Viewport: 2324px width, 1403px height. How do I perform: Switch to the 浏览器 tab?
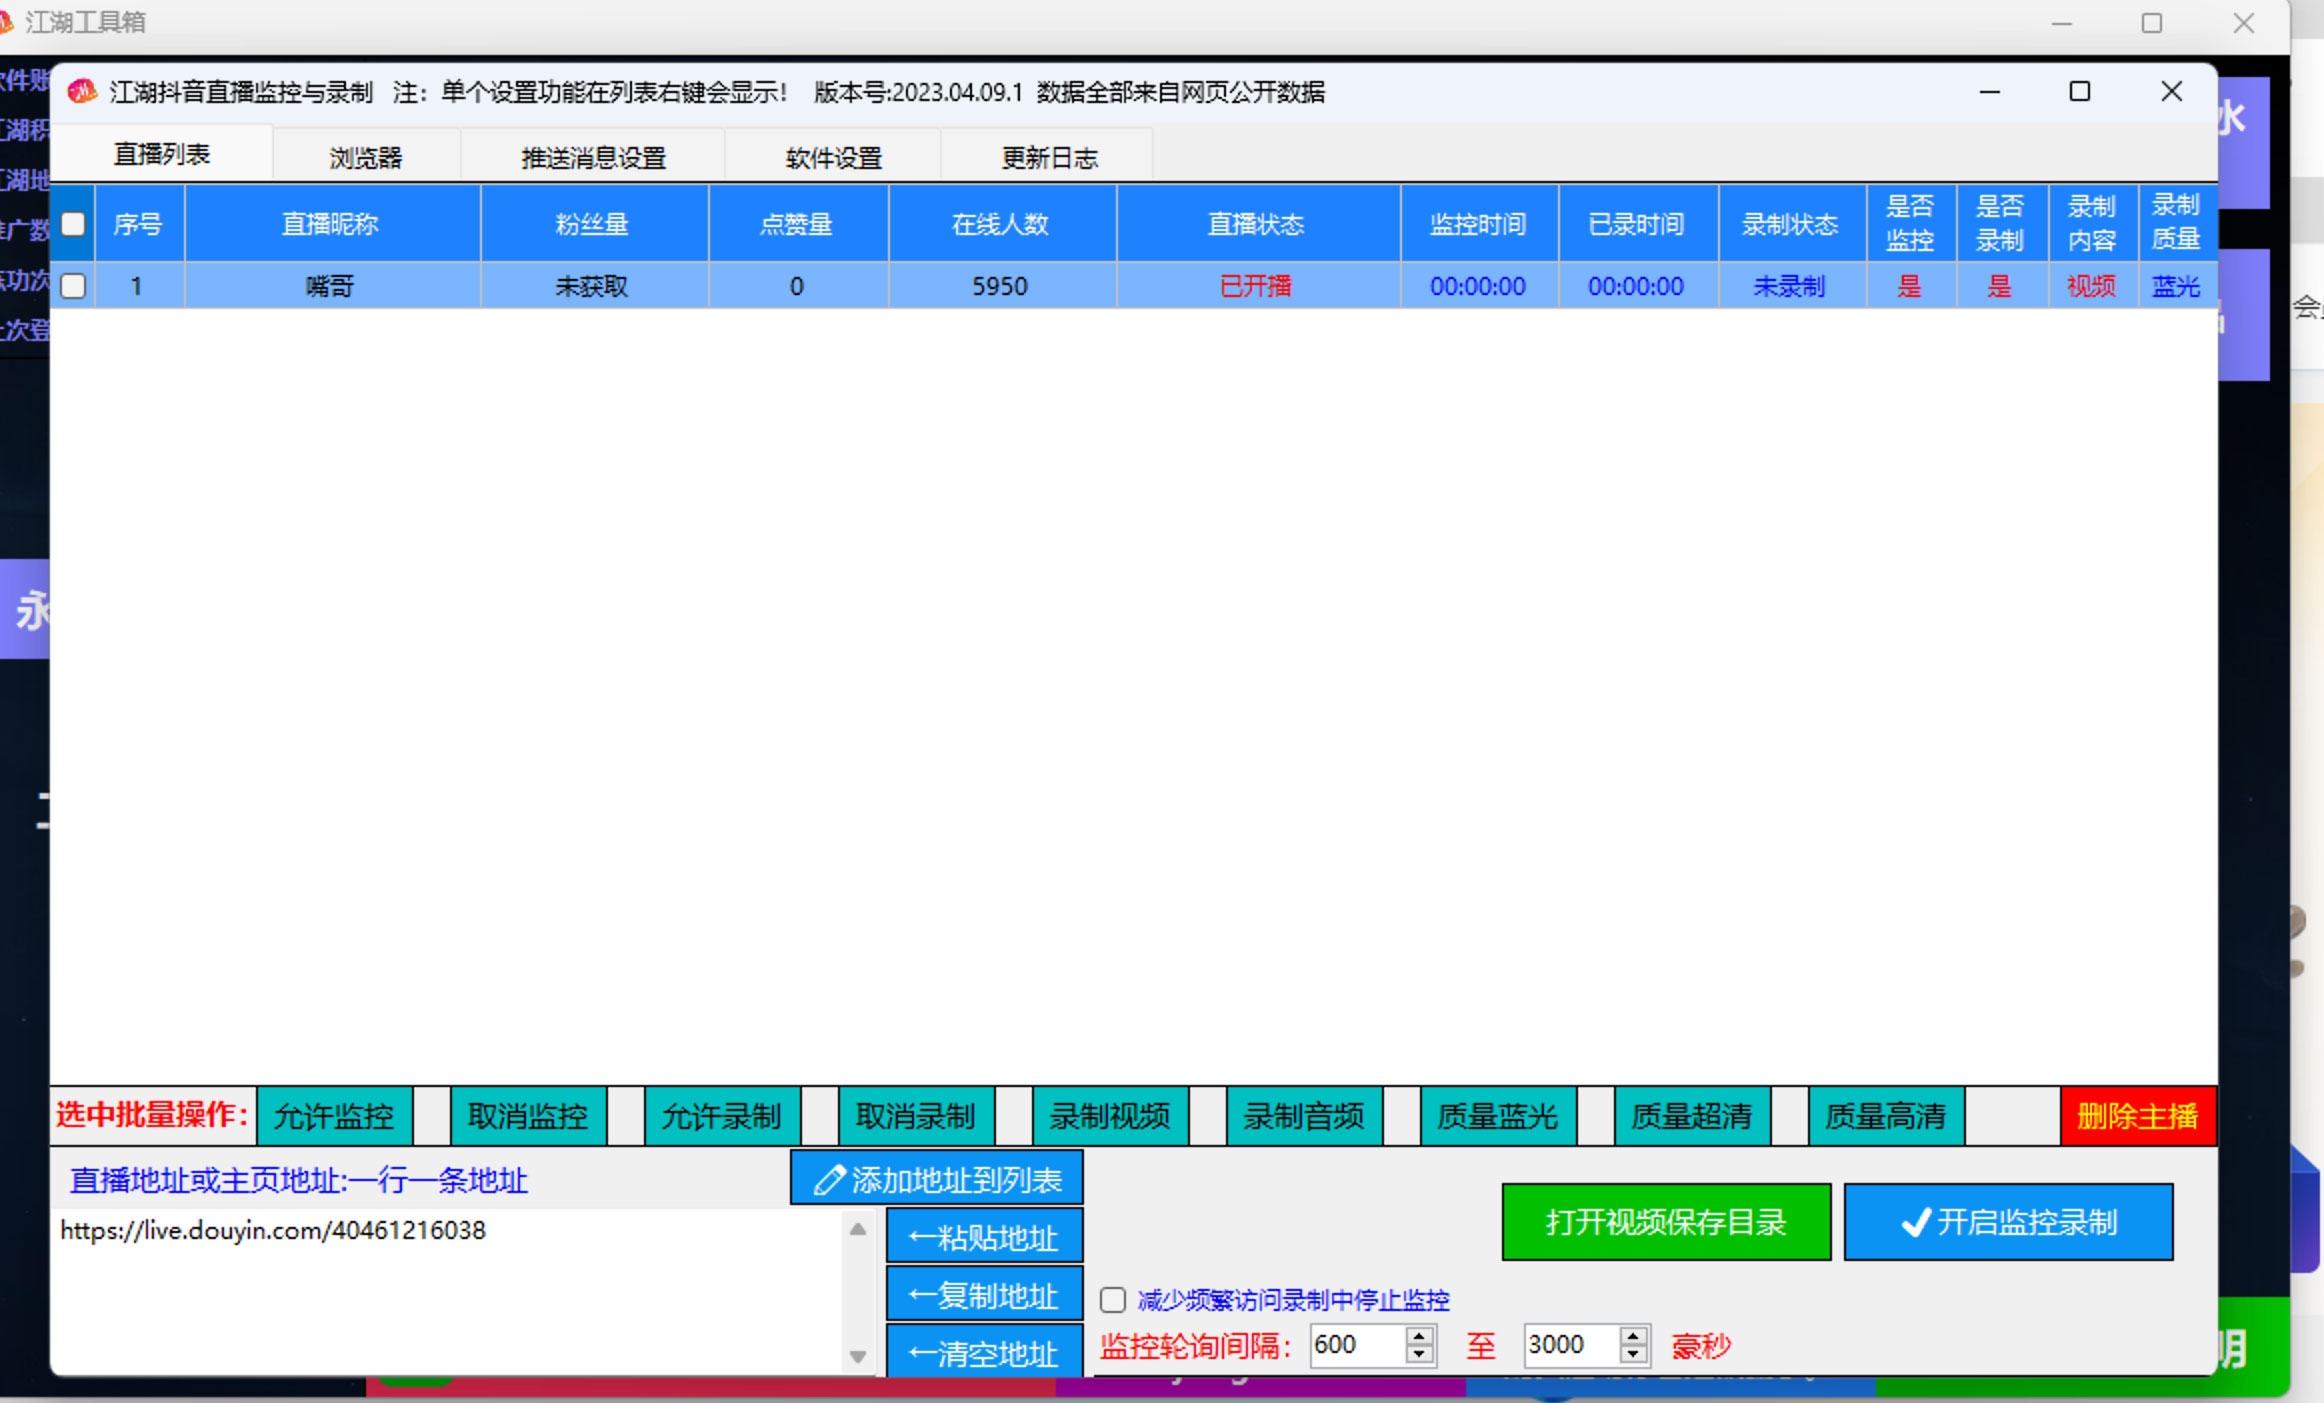tap(366, 155)
